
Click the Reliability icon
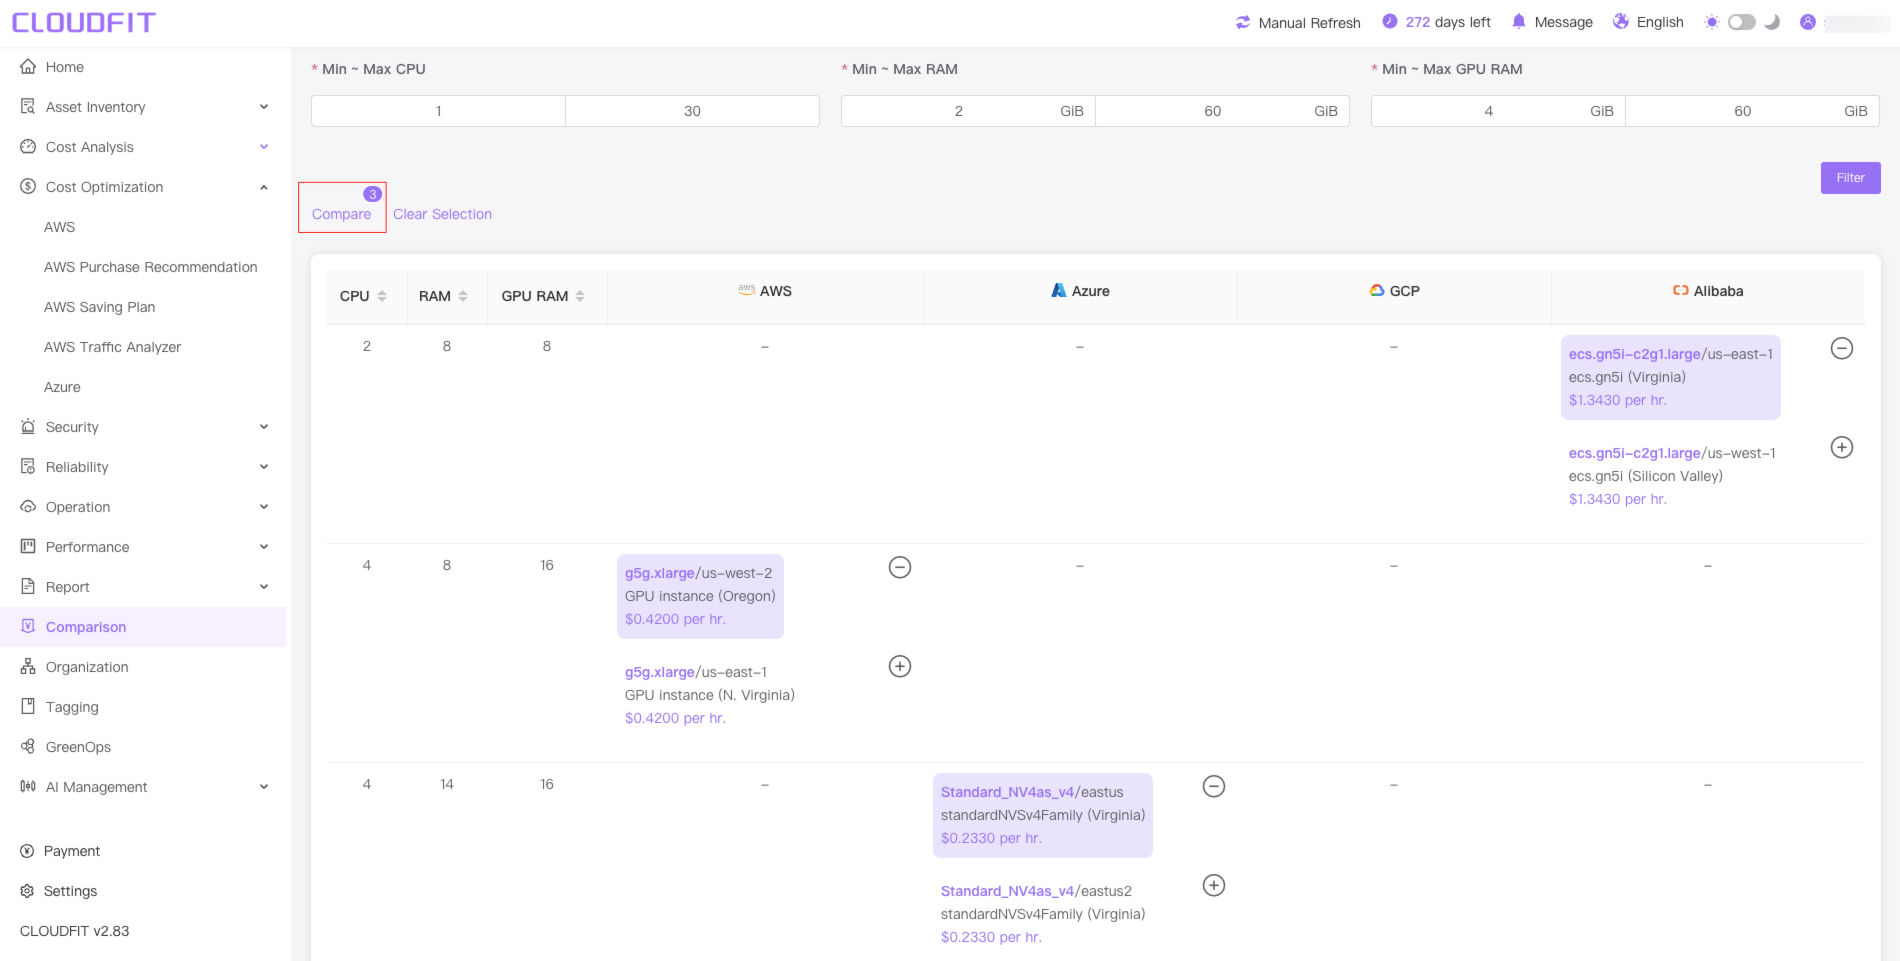click(x=28, y=466)
